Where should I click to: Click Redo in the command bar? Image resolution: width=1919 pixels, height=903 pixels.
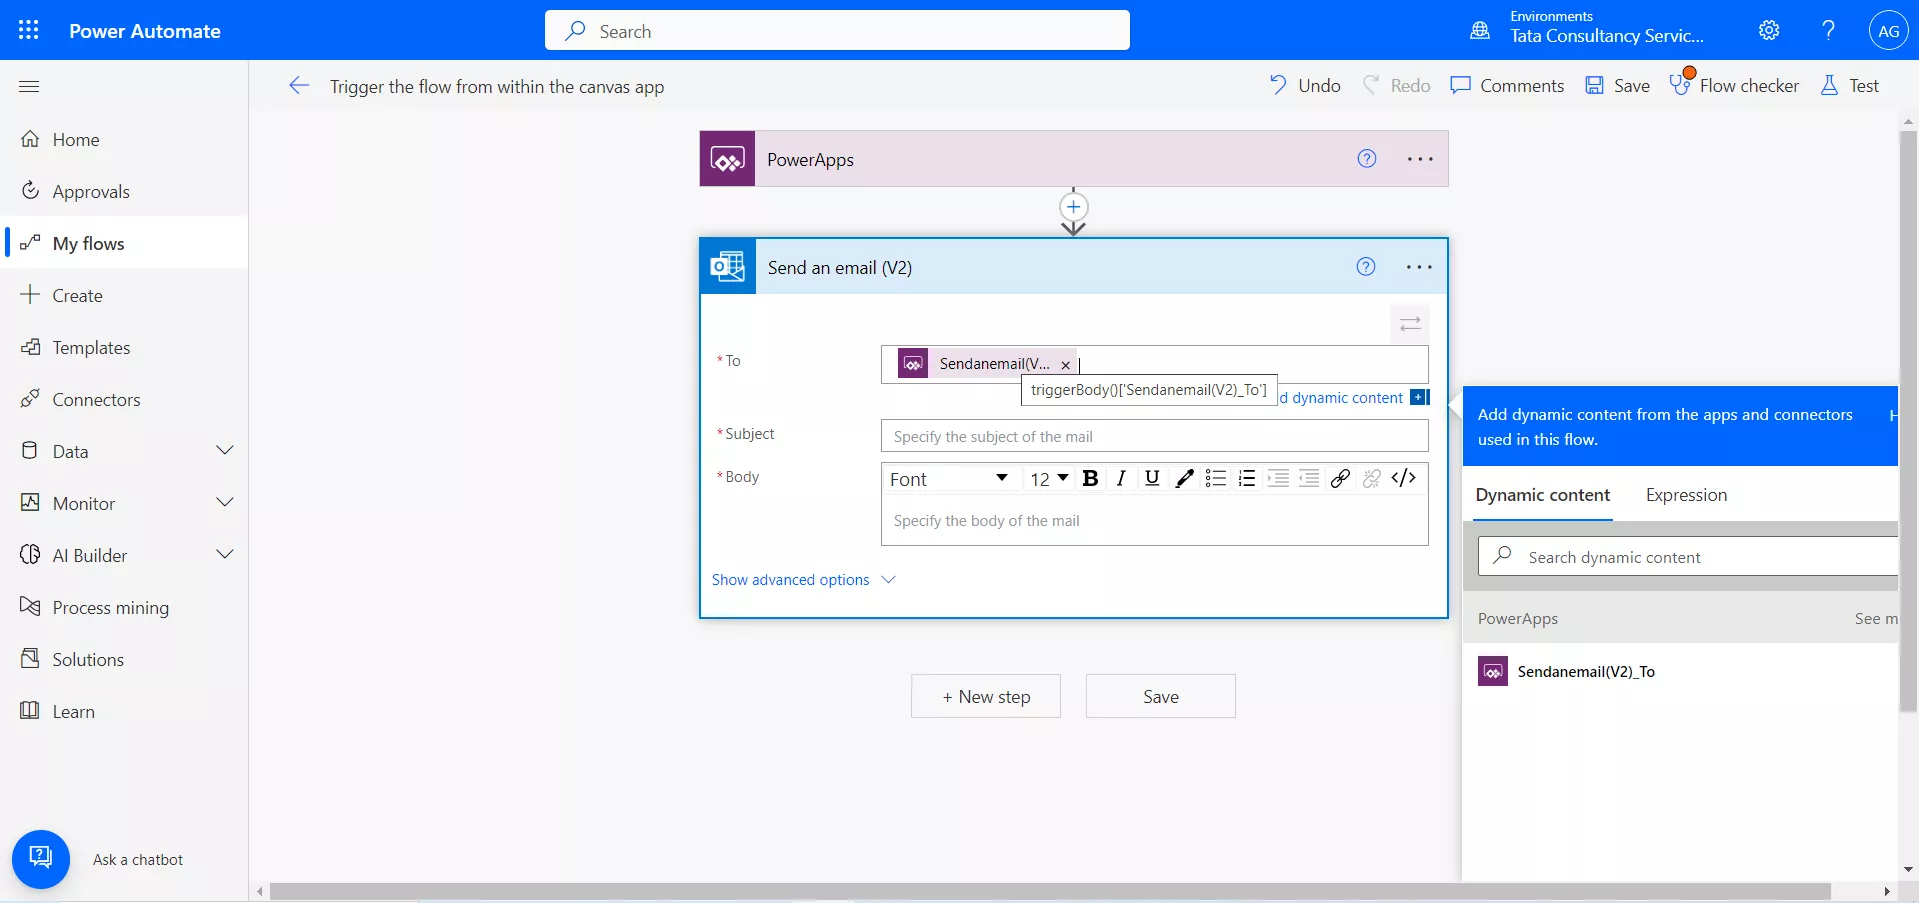point(1396,86)
